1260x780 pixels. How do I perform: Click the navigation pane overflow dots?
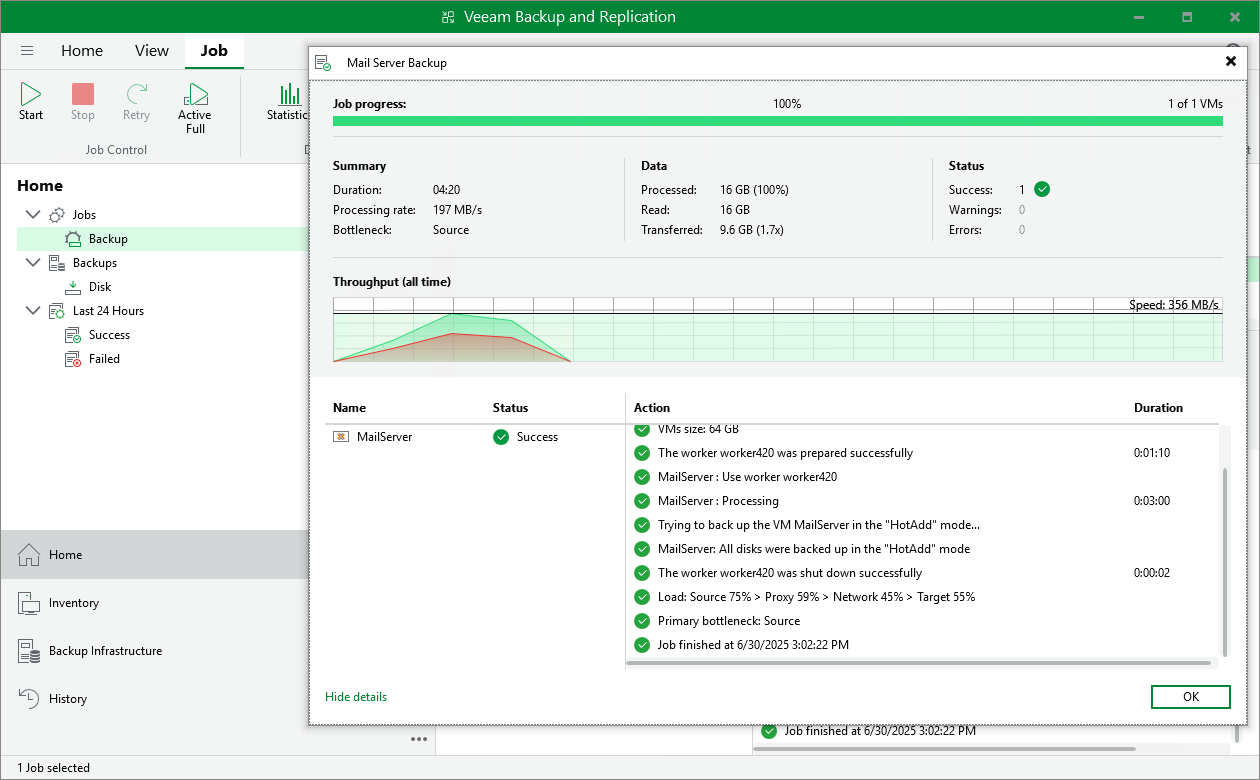click(419, 739)
